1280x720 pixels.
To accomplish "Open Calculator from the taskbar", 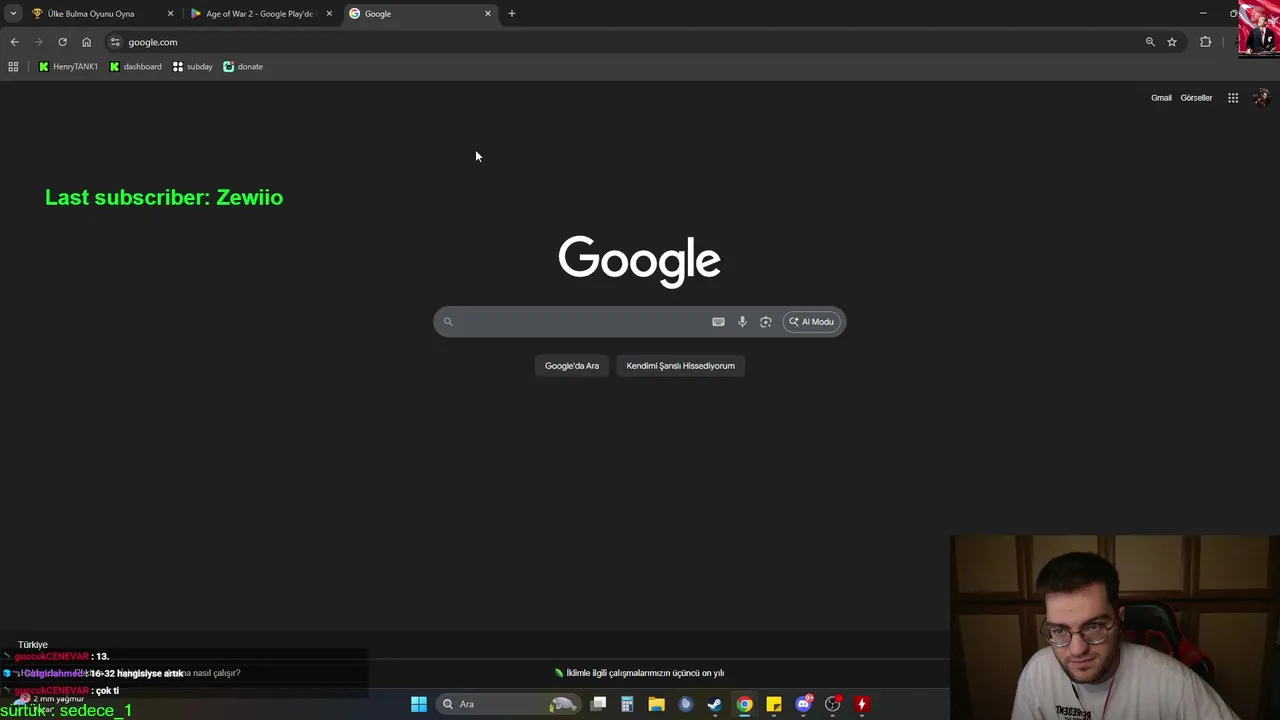I will (627, 704).
